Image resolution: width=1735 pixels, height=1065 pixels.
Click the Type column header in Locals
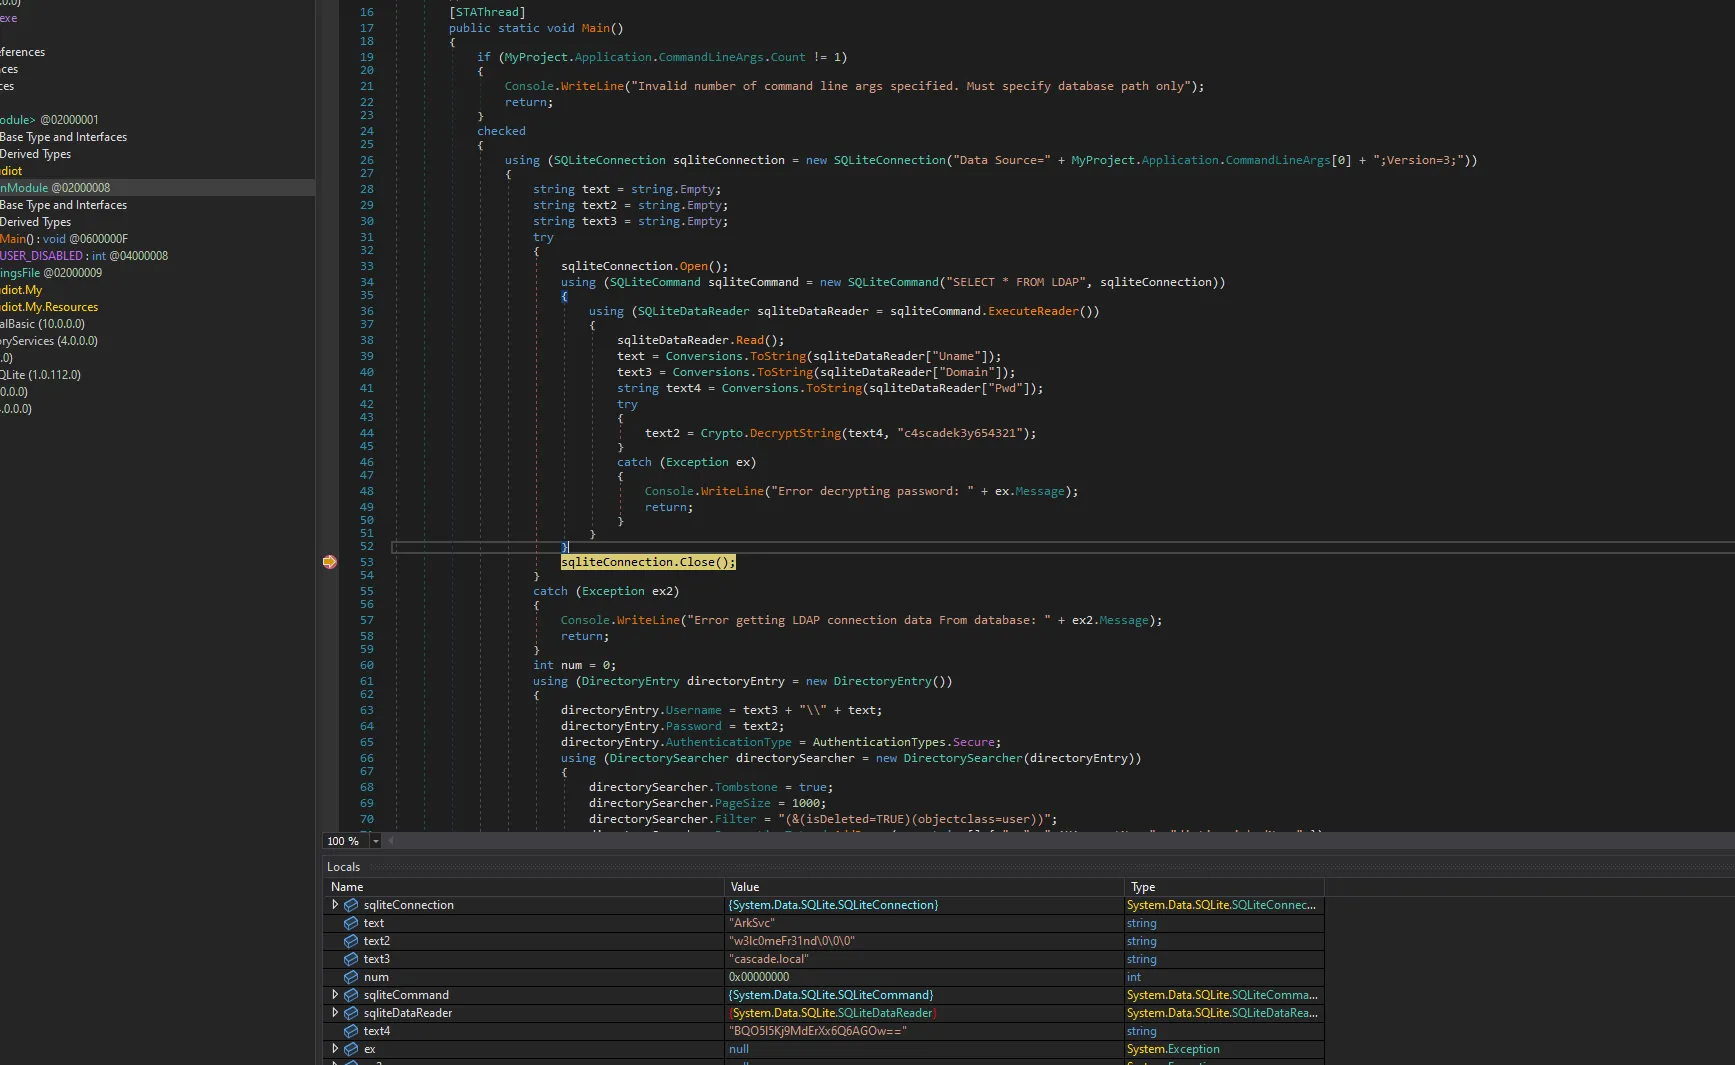(x=1224, y=887)
